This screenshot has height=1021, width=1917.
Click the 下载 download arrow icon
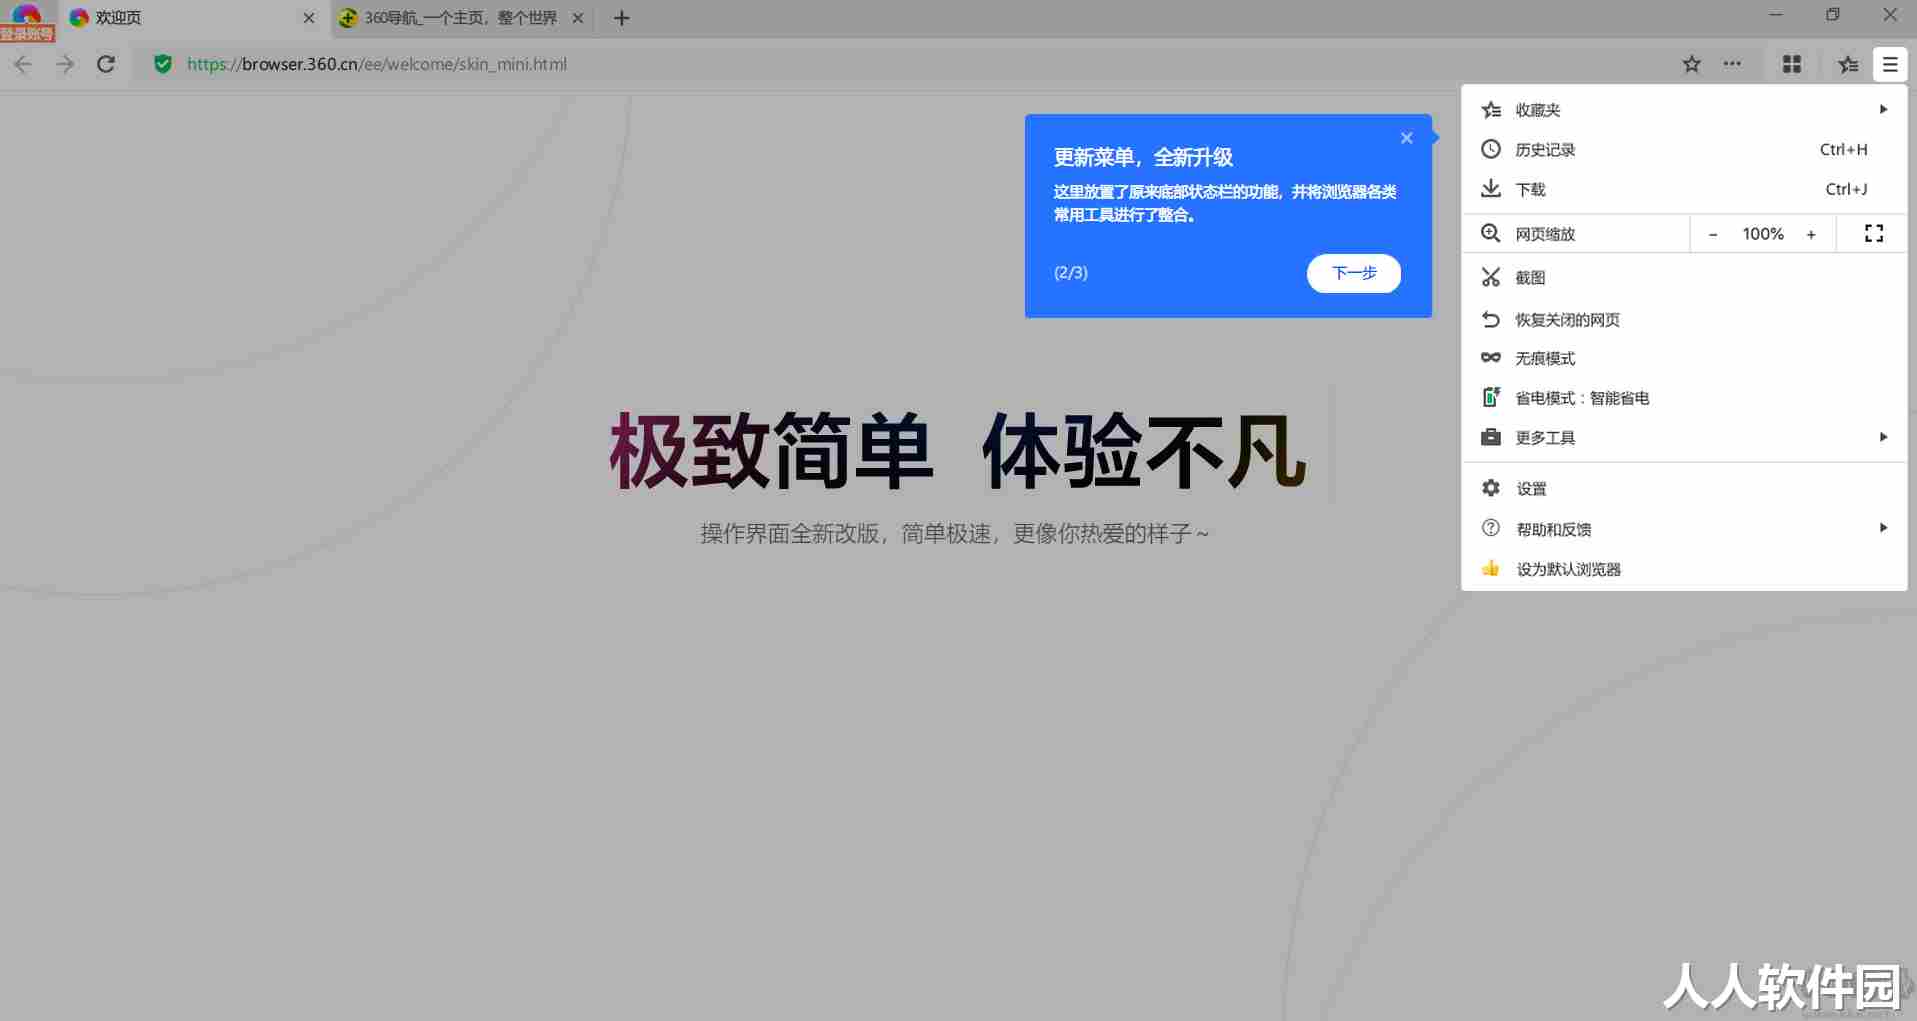[x=1491, y=189]
